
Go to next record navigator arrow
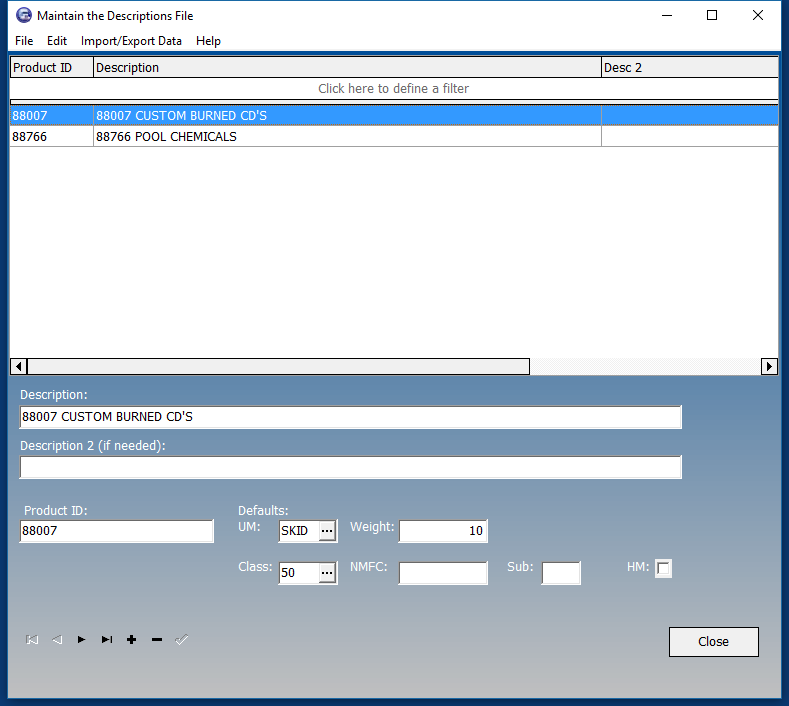[82, 640]
